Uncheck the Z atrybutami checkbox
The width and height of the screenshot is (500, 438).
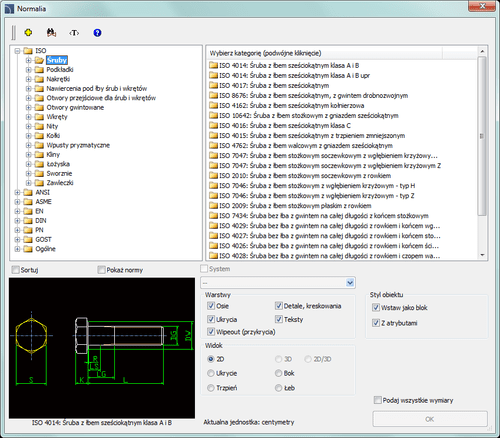click(376, 323)
